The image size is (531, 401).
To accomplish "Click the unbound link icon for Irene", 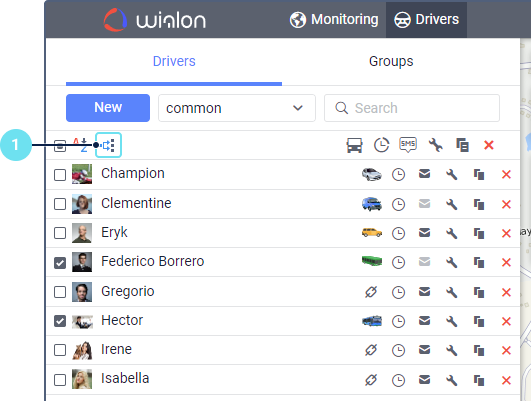I will pyautogui.click(x=371, y=350).
